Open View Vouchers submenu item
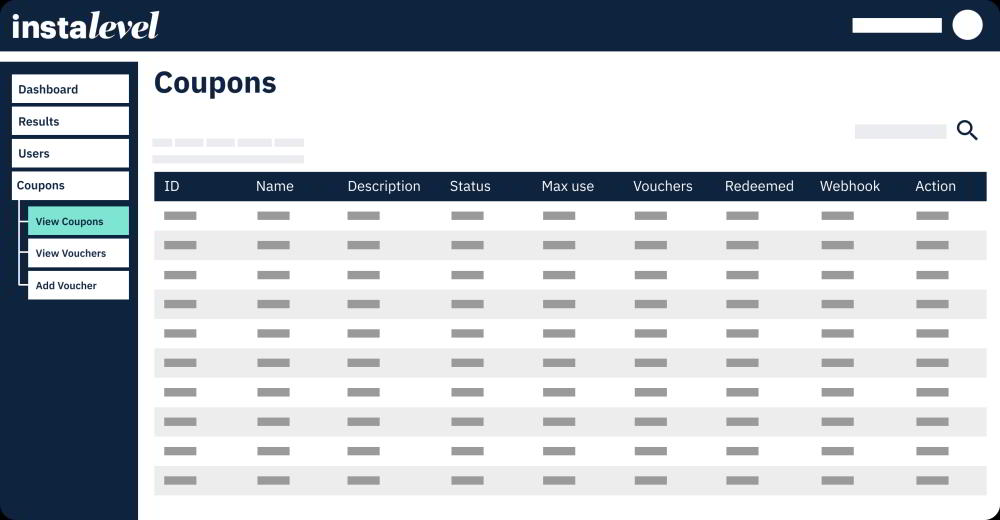1000x520 pixels. coord(78,253)
